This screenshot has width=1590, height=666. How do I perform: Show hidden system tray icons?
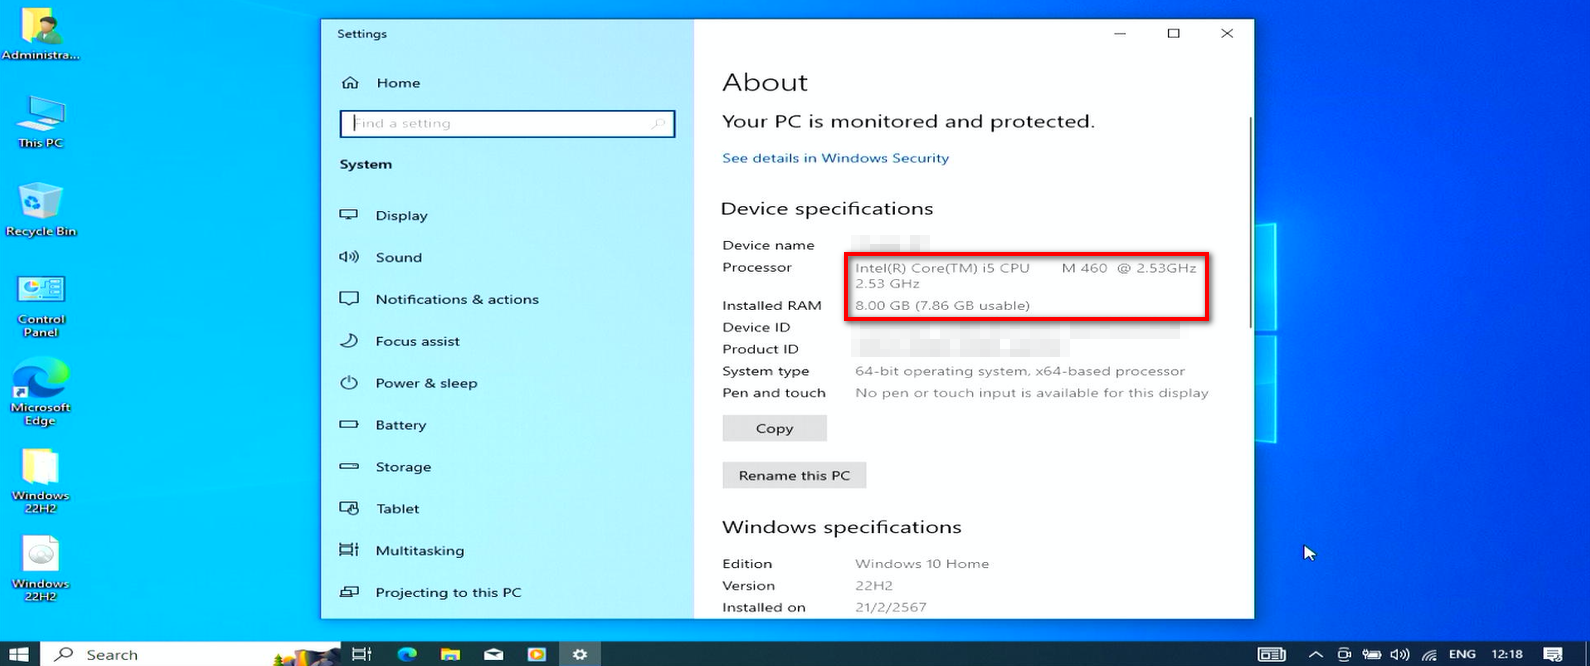[x=1316, y=654]
